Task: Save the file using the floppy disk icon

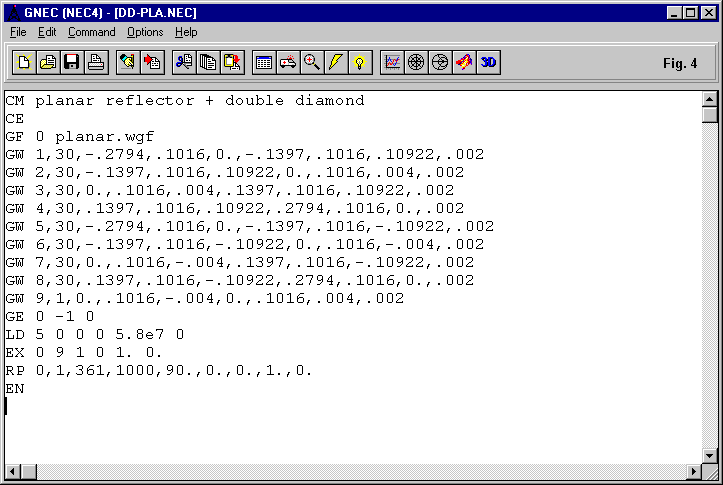Action: click(71, 62)
